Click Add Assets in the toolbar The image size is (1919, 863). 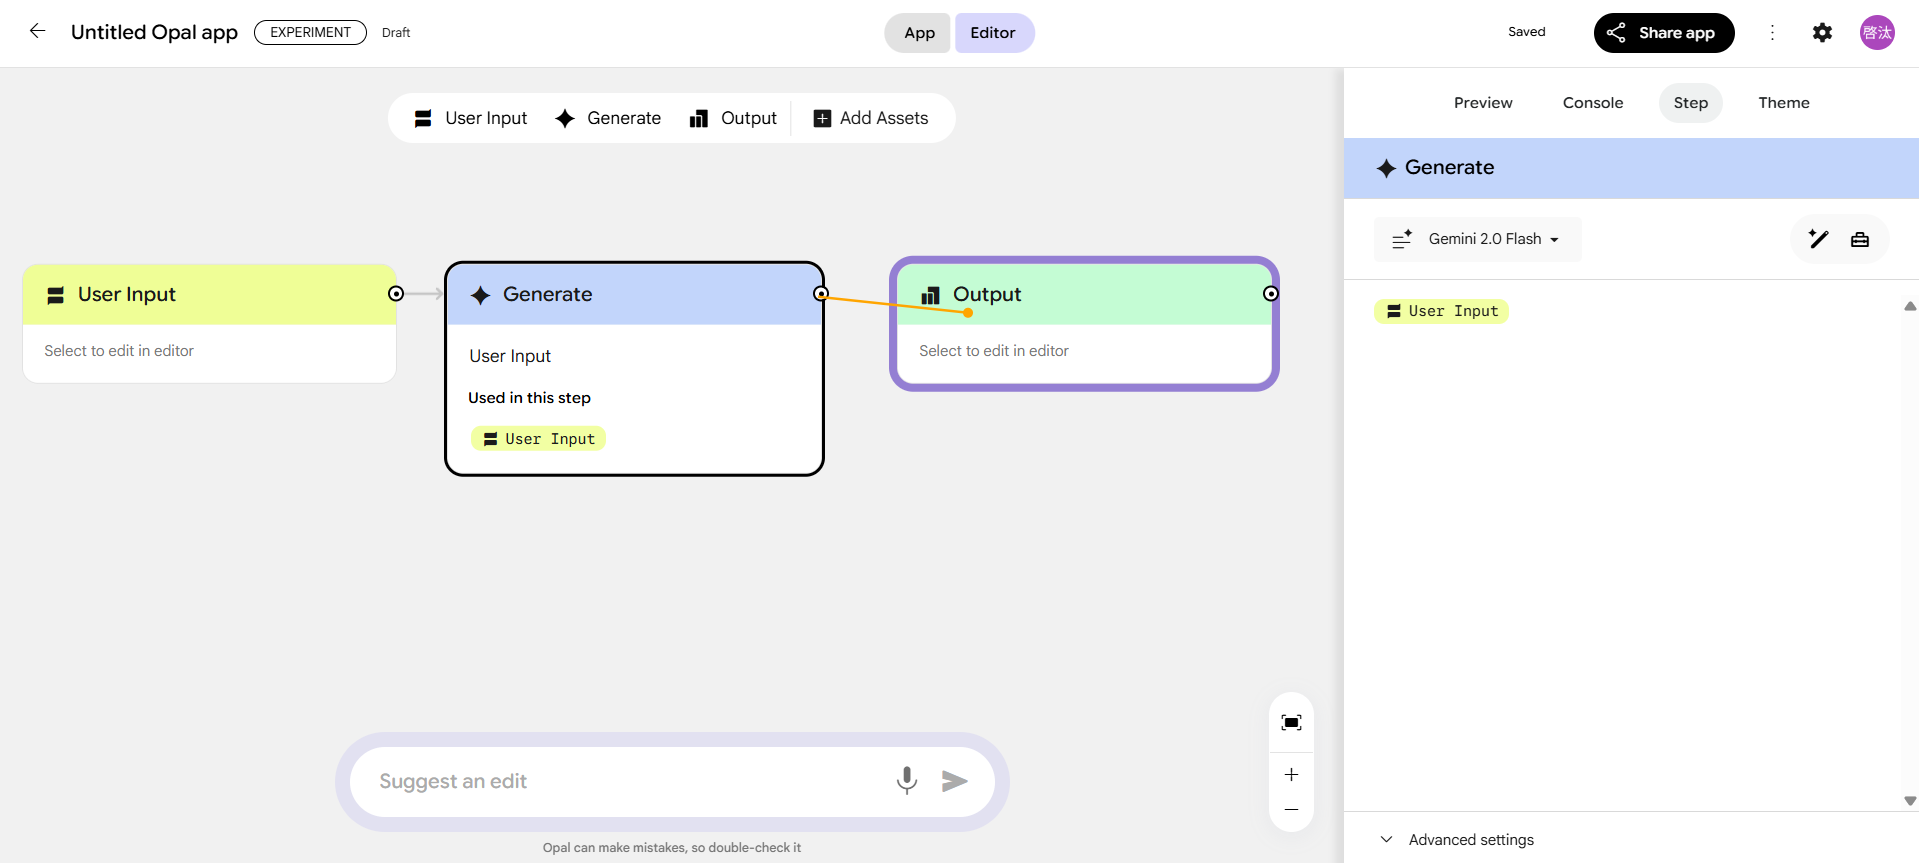tap(871, 118)
